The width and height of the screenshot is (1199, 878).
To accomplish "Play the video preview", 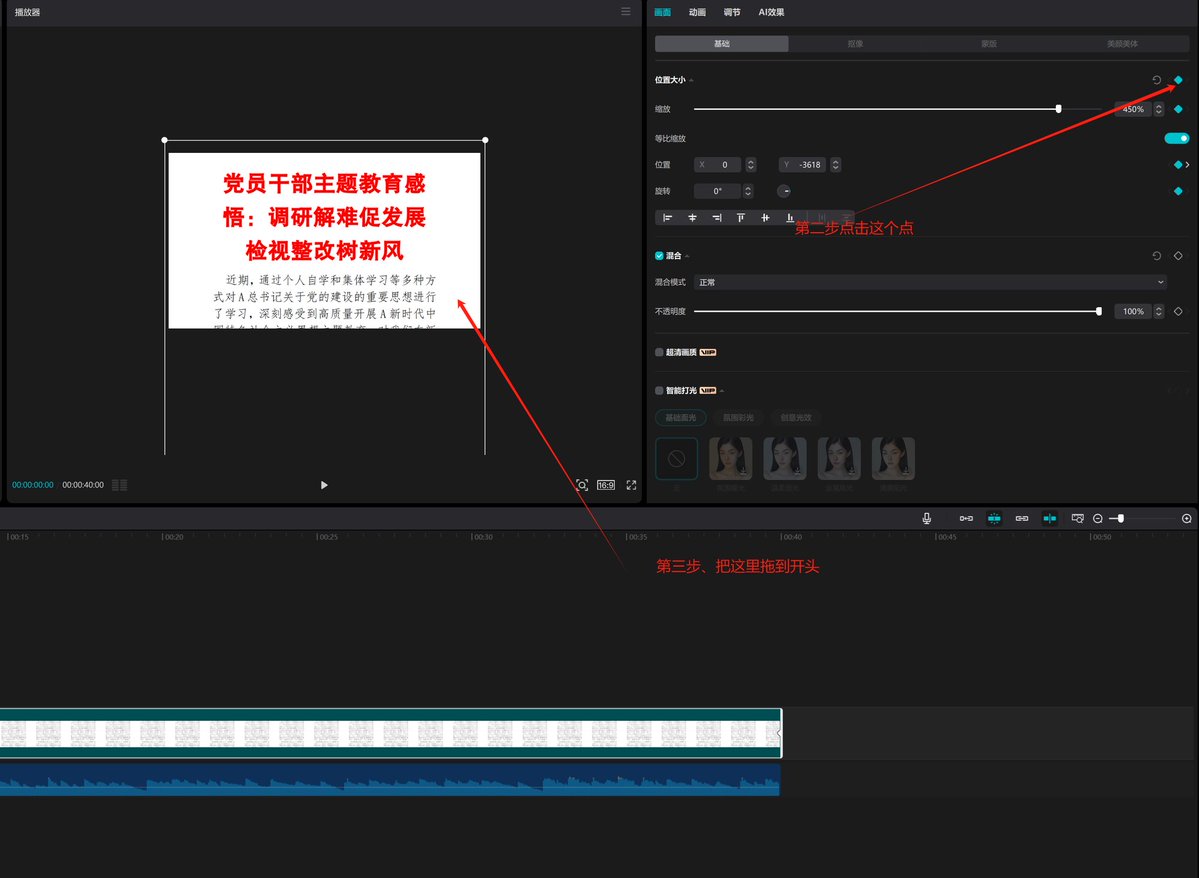I will [x=324, y=485].
